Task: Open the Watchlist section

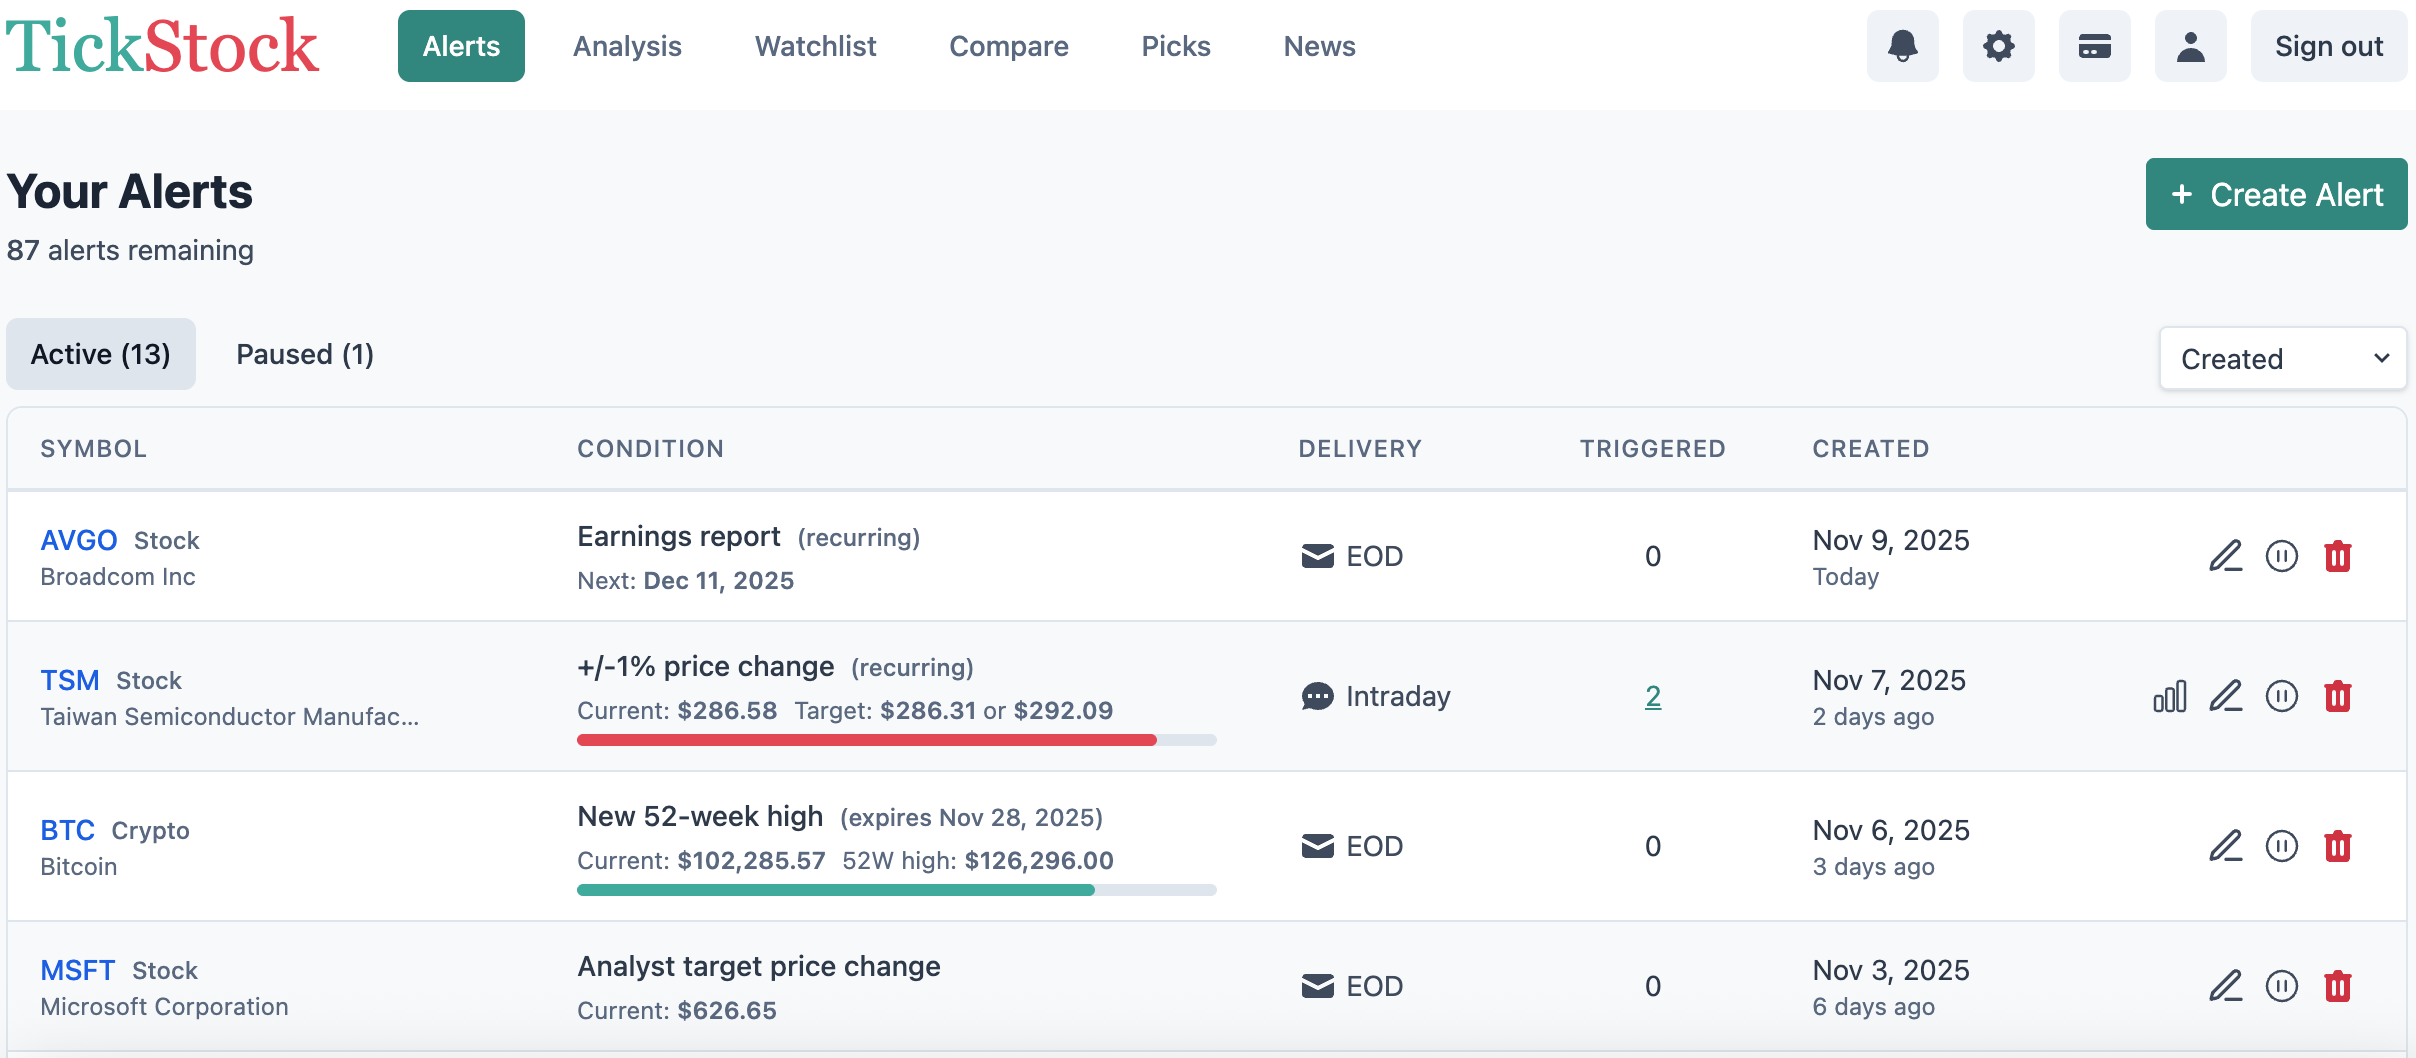Action: click(814, 46)
